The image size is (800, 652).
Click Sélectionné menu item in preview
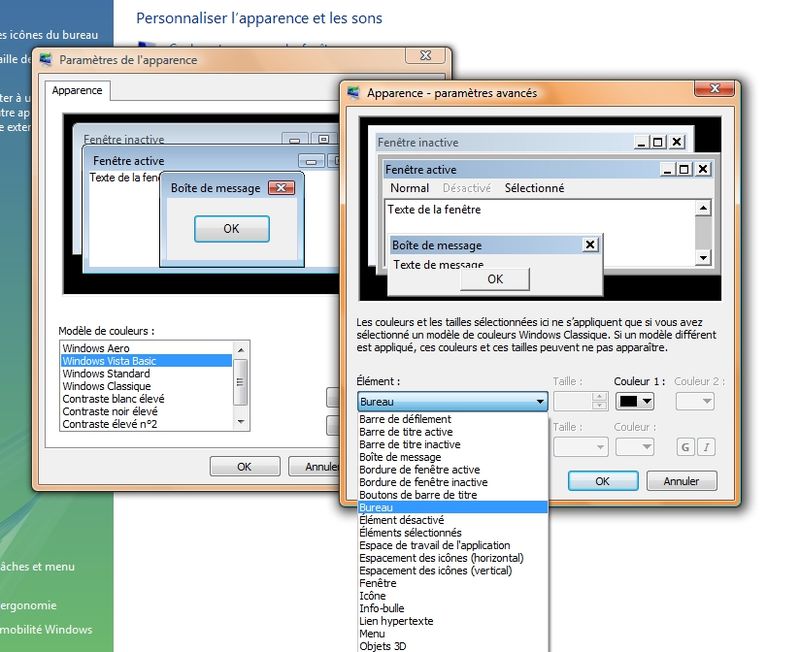click(x=534, y=188)
